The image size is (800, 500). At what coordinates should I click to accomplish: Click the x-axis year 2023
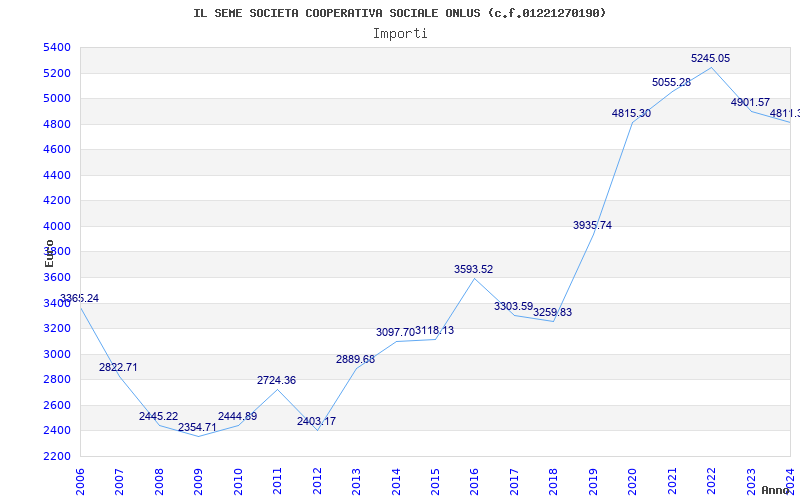[x=751, y=482]
